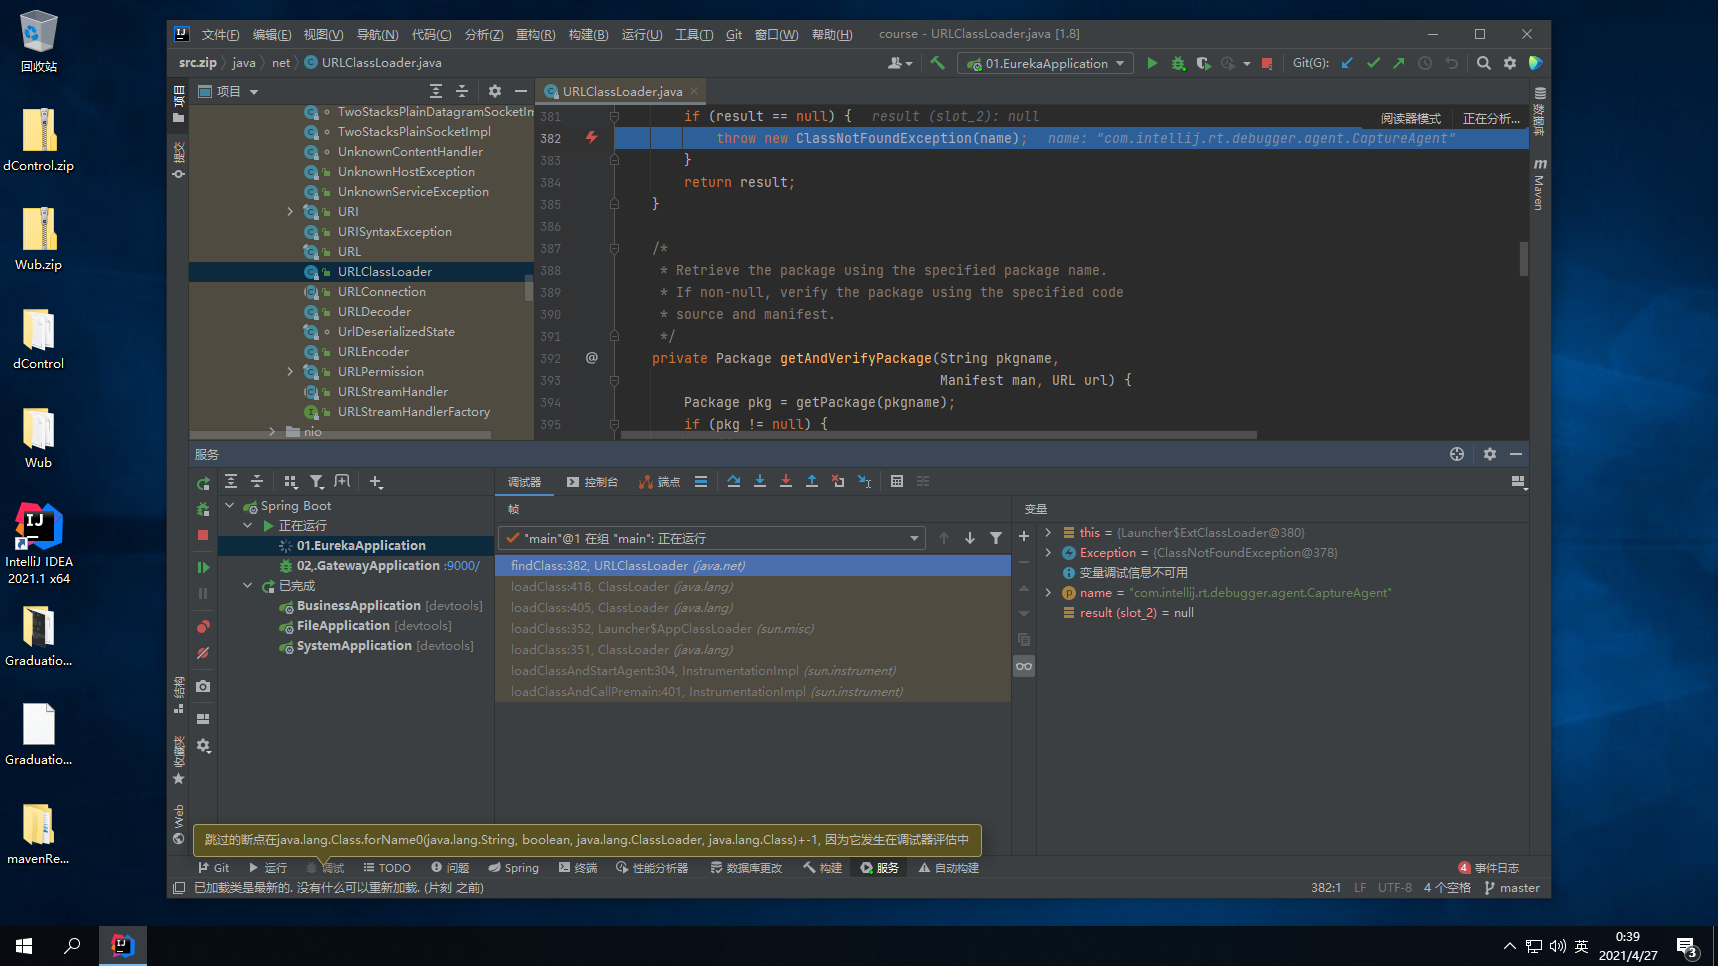Click Step Into icon in debugger toolbar

pyautogui.click(x=760, y=481)
